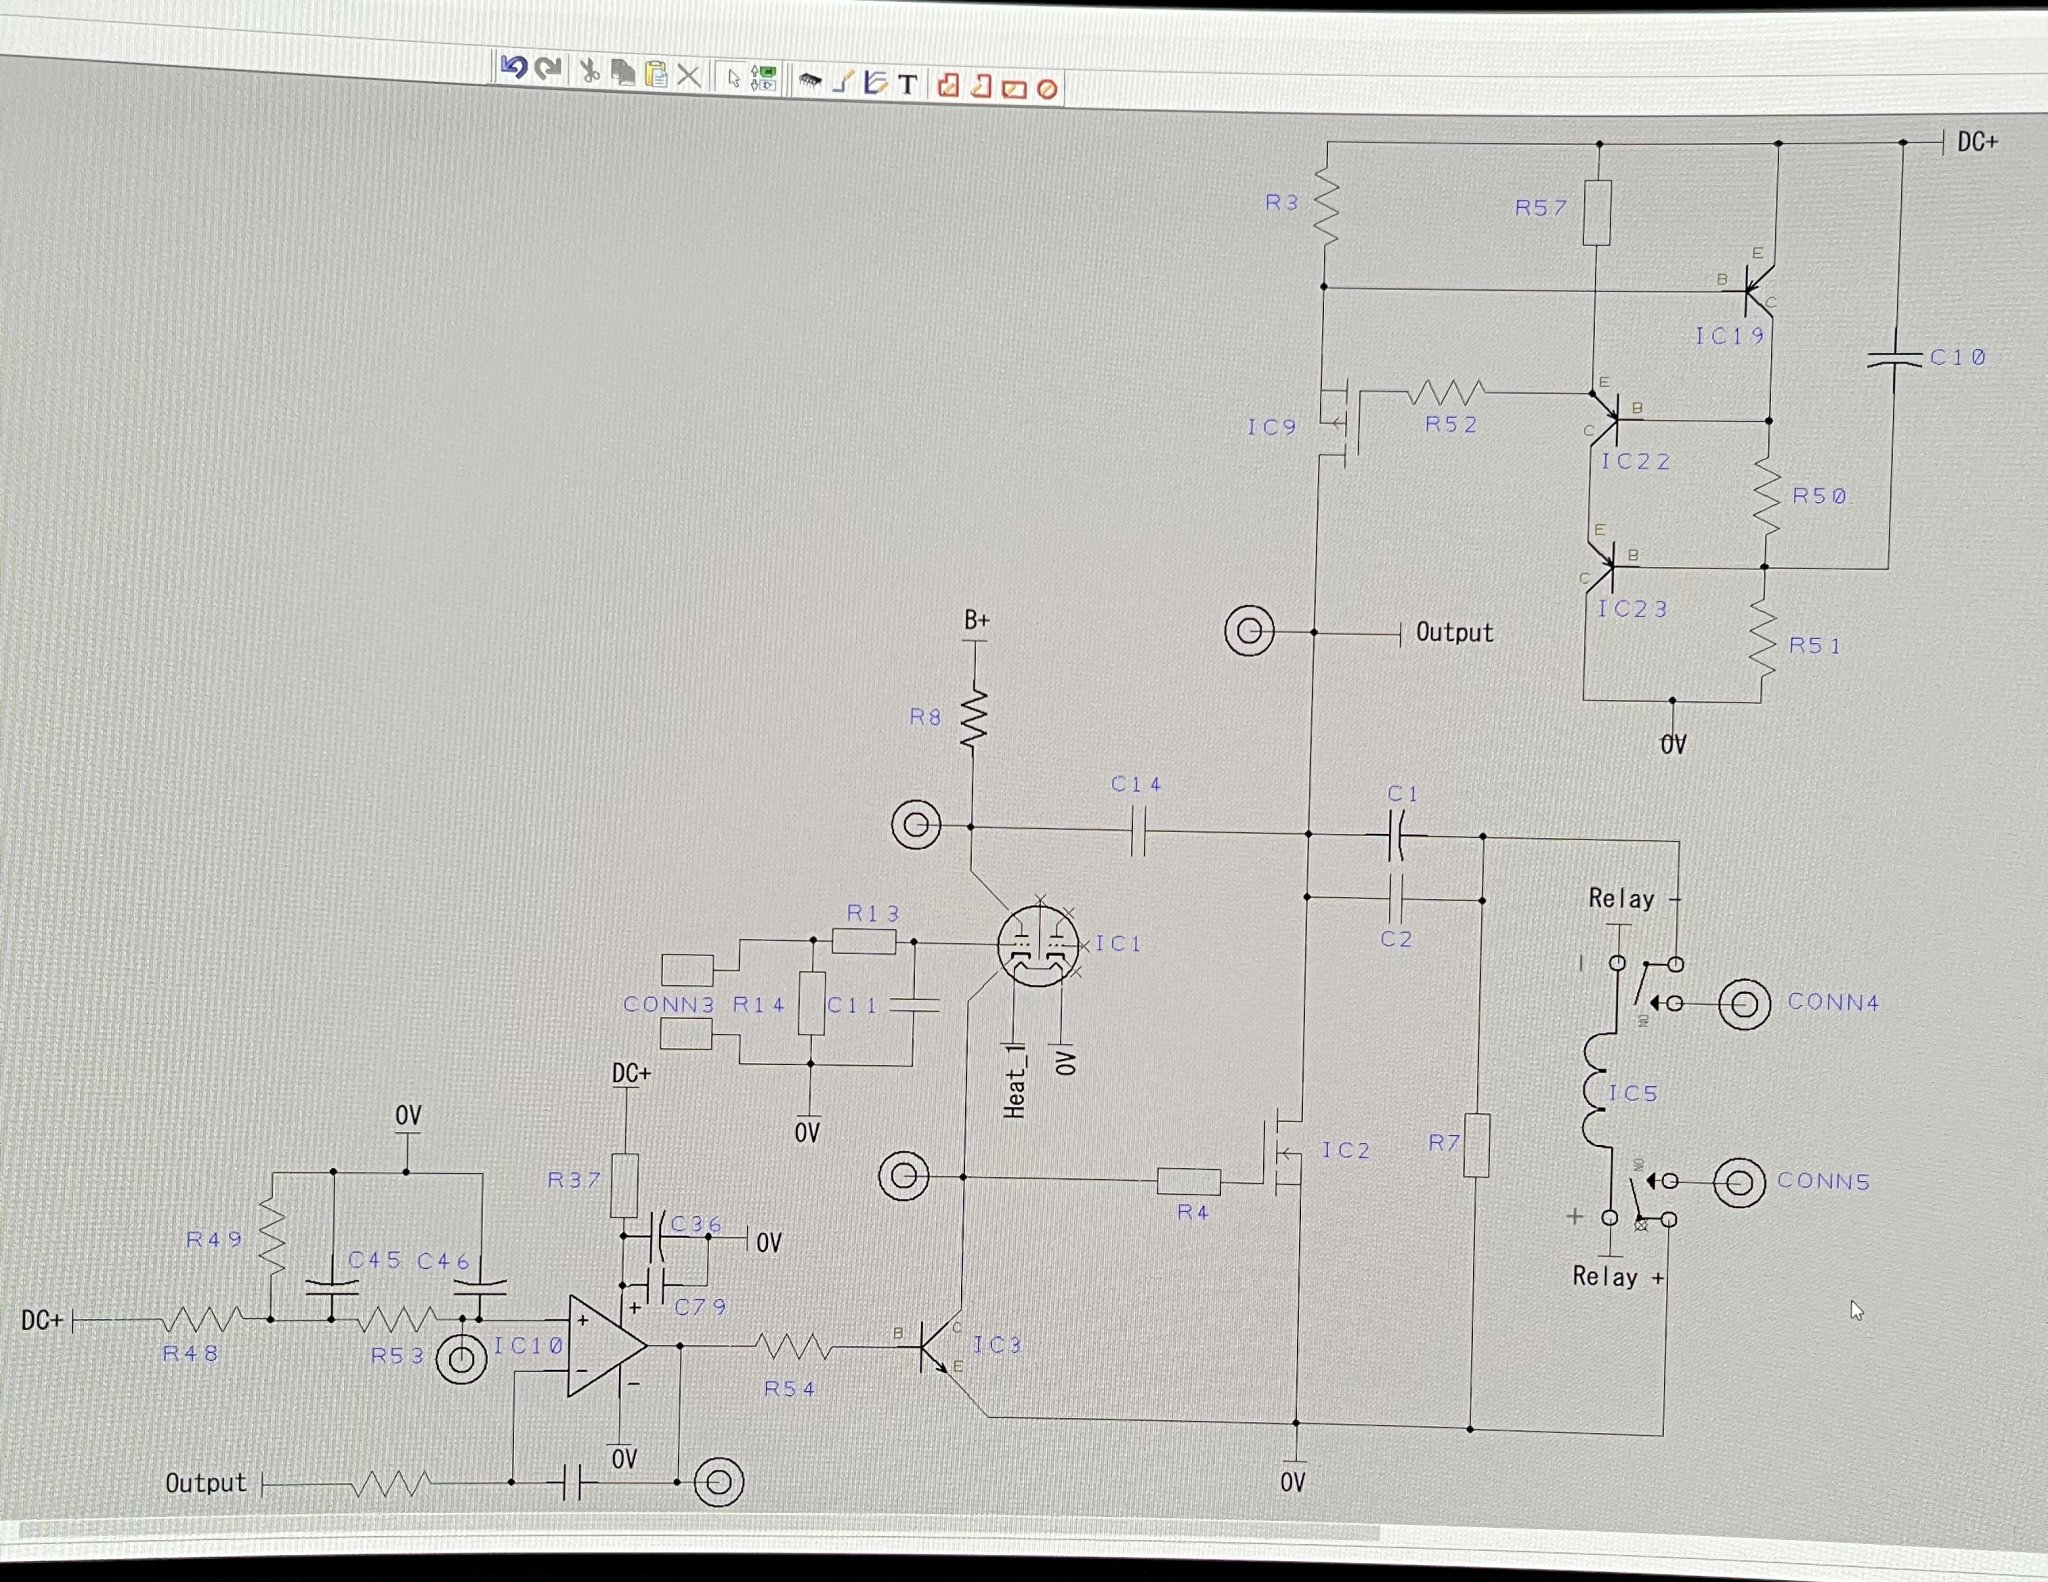The height and width of the screenshot is (1582, 2048).
Task: Select the R48 resistor zigzag
Action: click(202, 1320)
